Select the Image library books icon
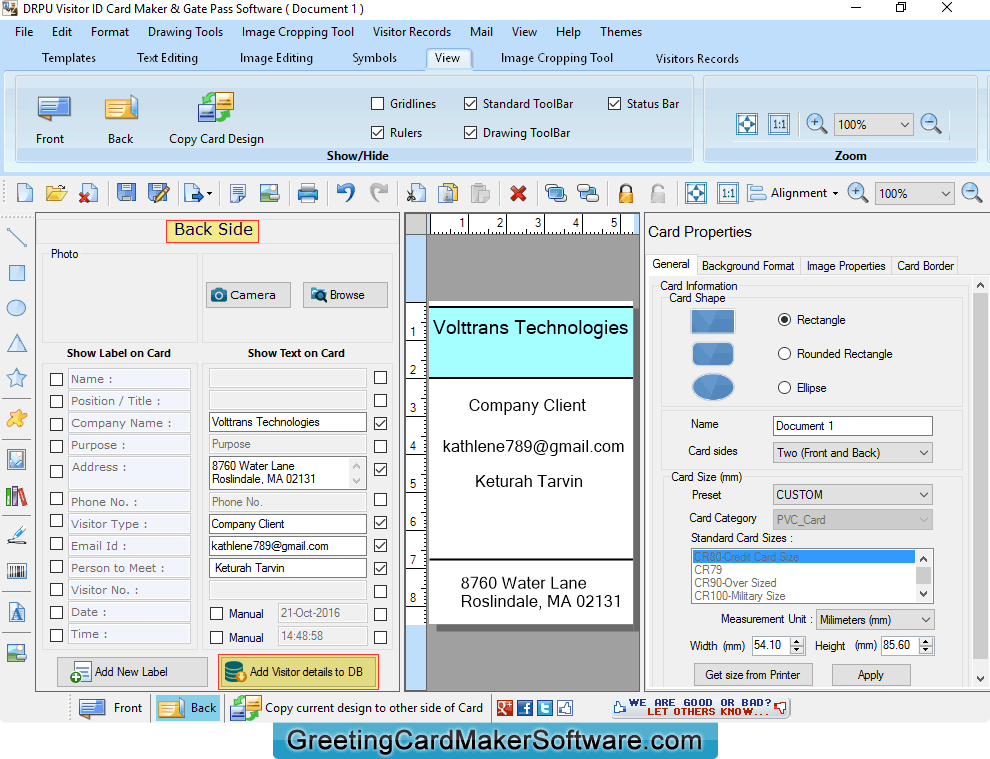This screenshot has width=990, height=759. (x=16, y=496)
